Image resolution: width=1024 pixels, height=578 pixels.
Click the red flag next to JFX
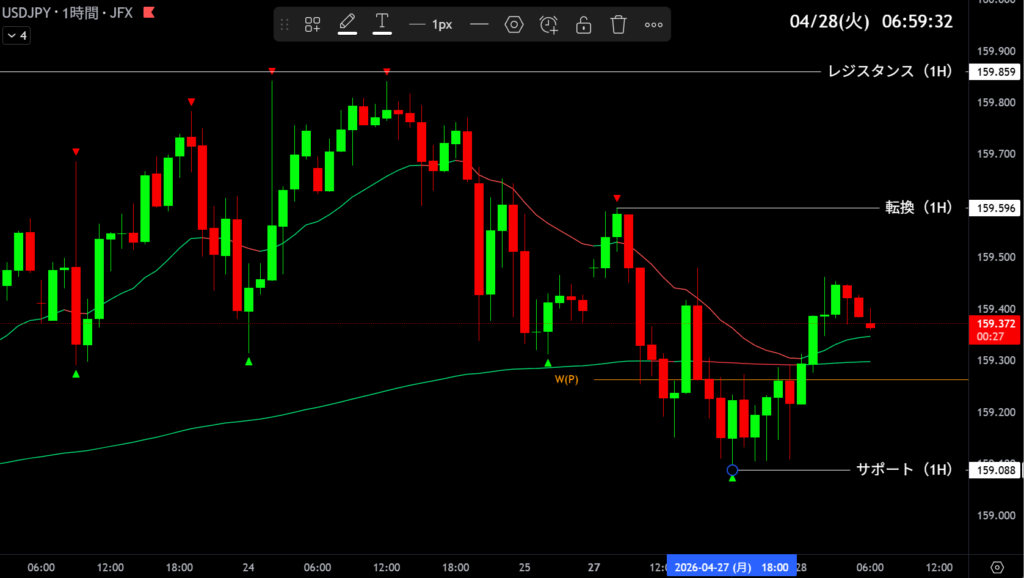pyautogui.click(x=149, y=13)
